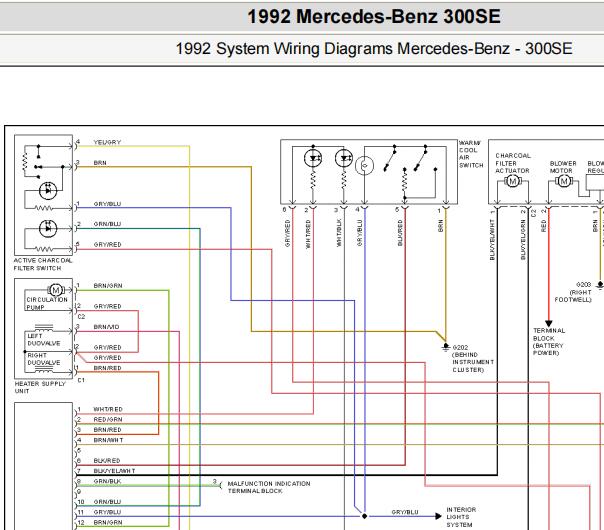Click the horizontal 'WHT/RED' label at pin 1
Image resolution: width=604 pixels, height=530 pixels.
(108, 409)
